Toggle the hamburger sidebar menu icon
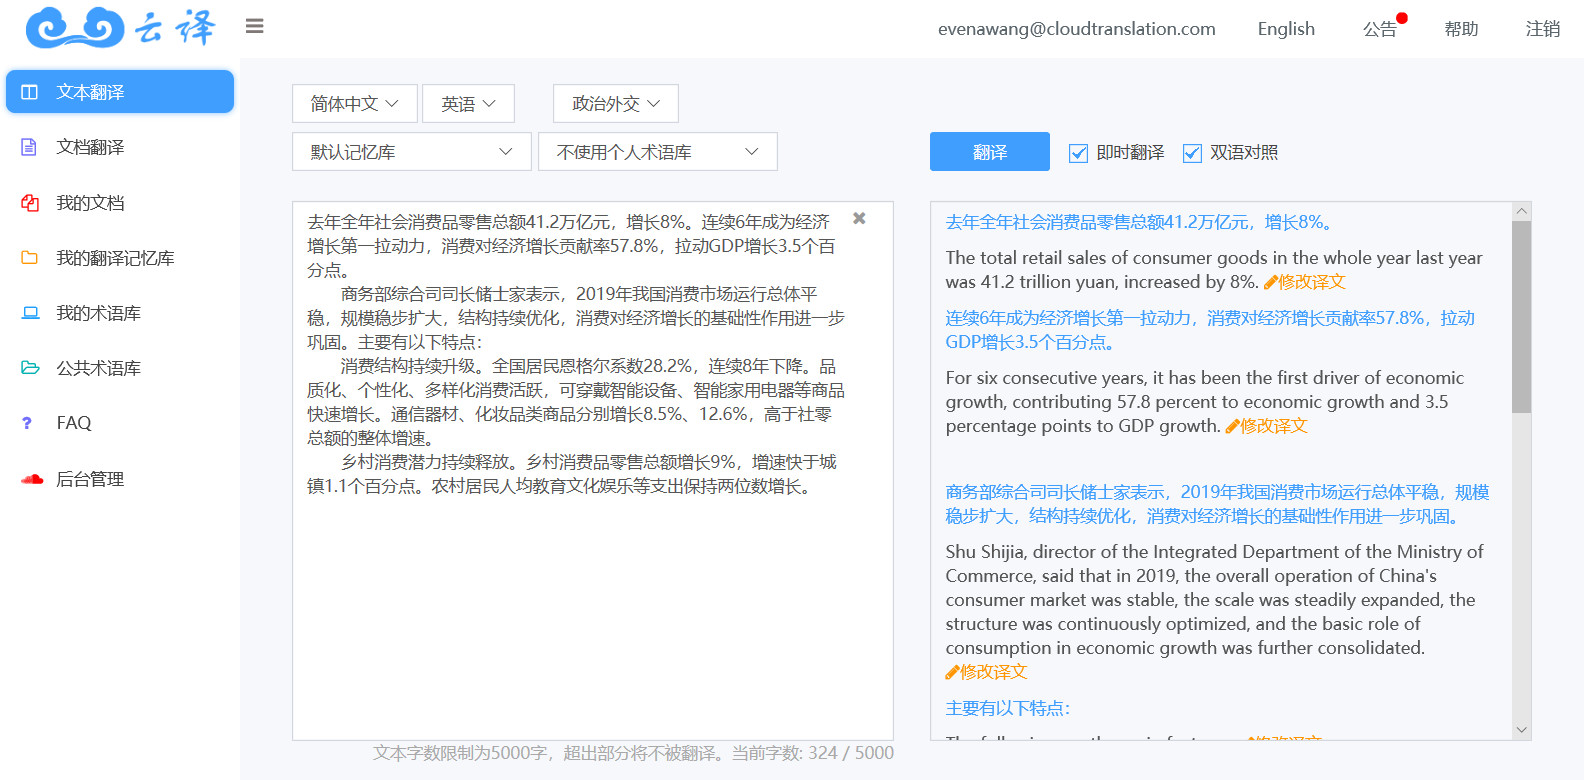The height and width of the screenshot is (780, 1584). click(x=255, y=26)
